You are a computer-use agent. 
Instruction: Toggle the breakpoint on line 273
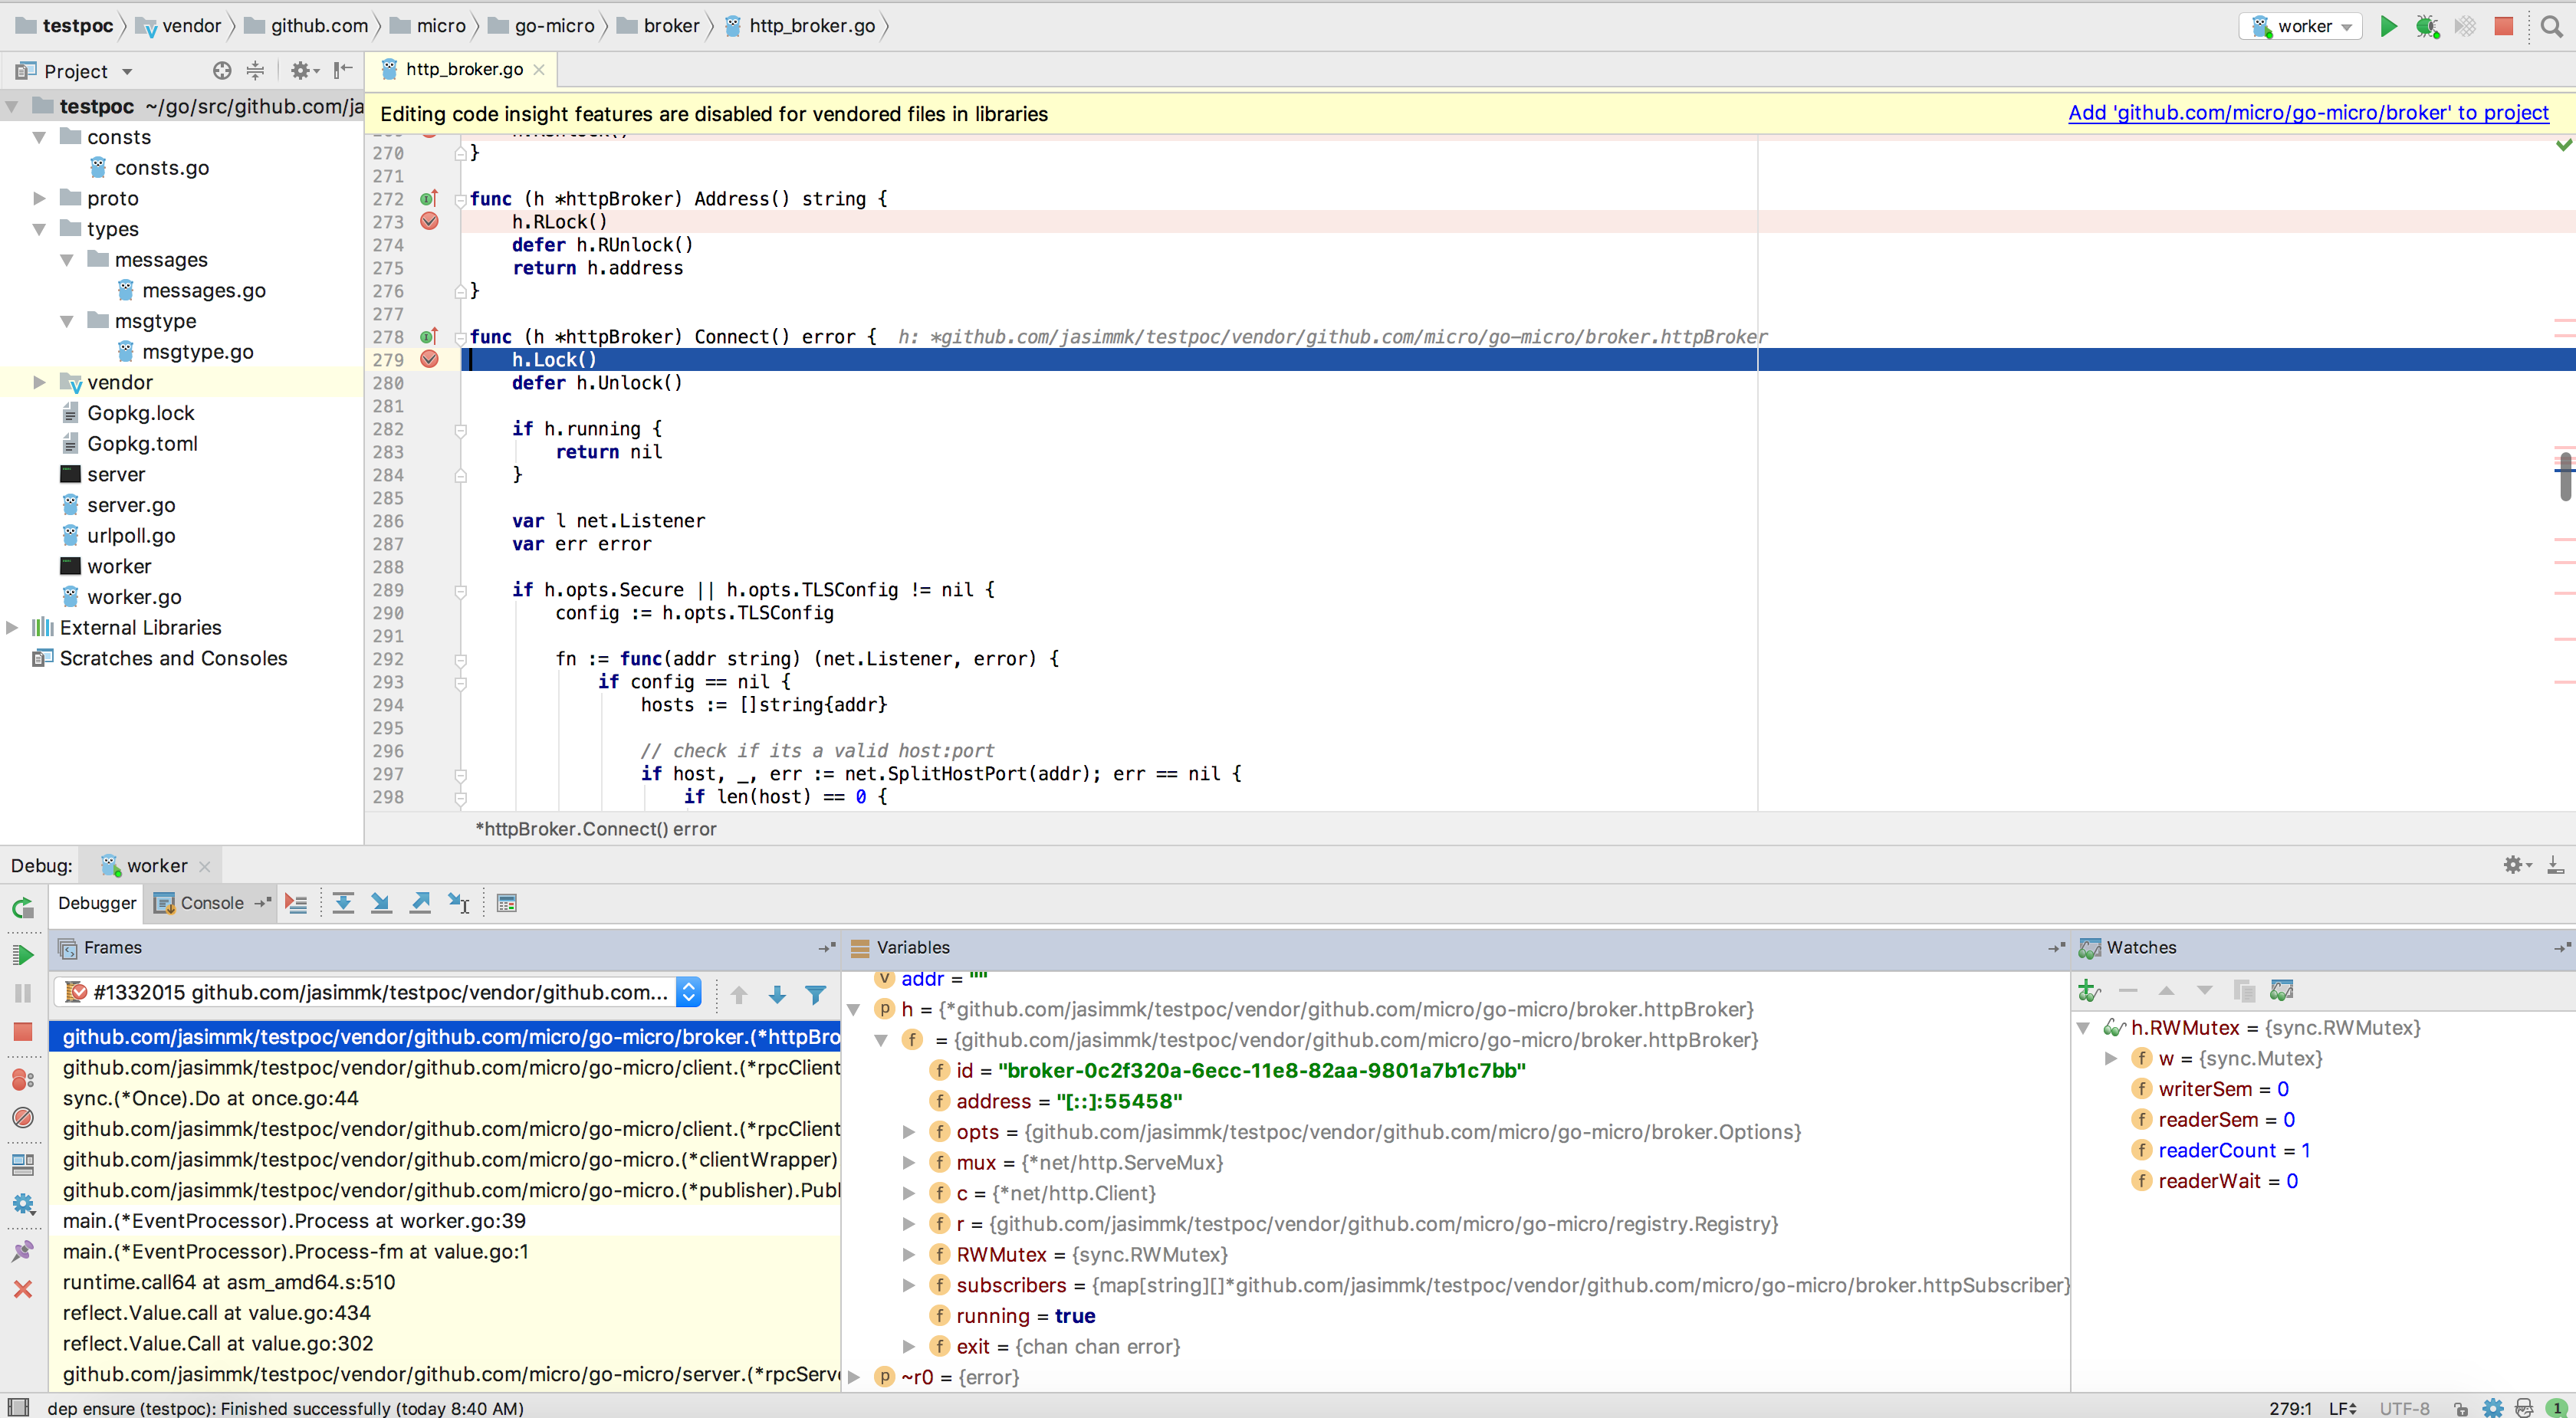(430, 221)
